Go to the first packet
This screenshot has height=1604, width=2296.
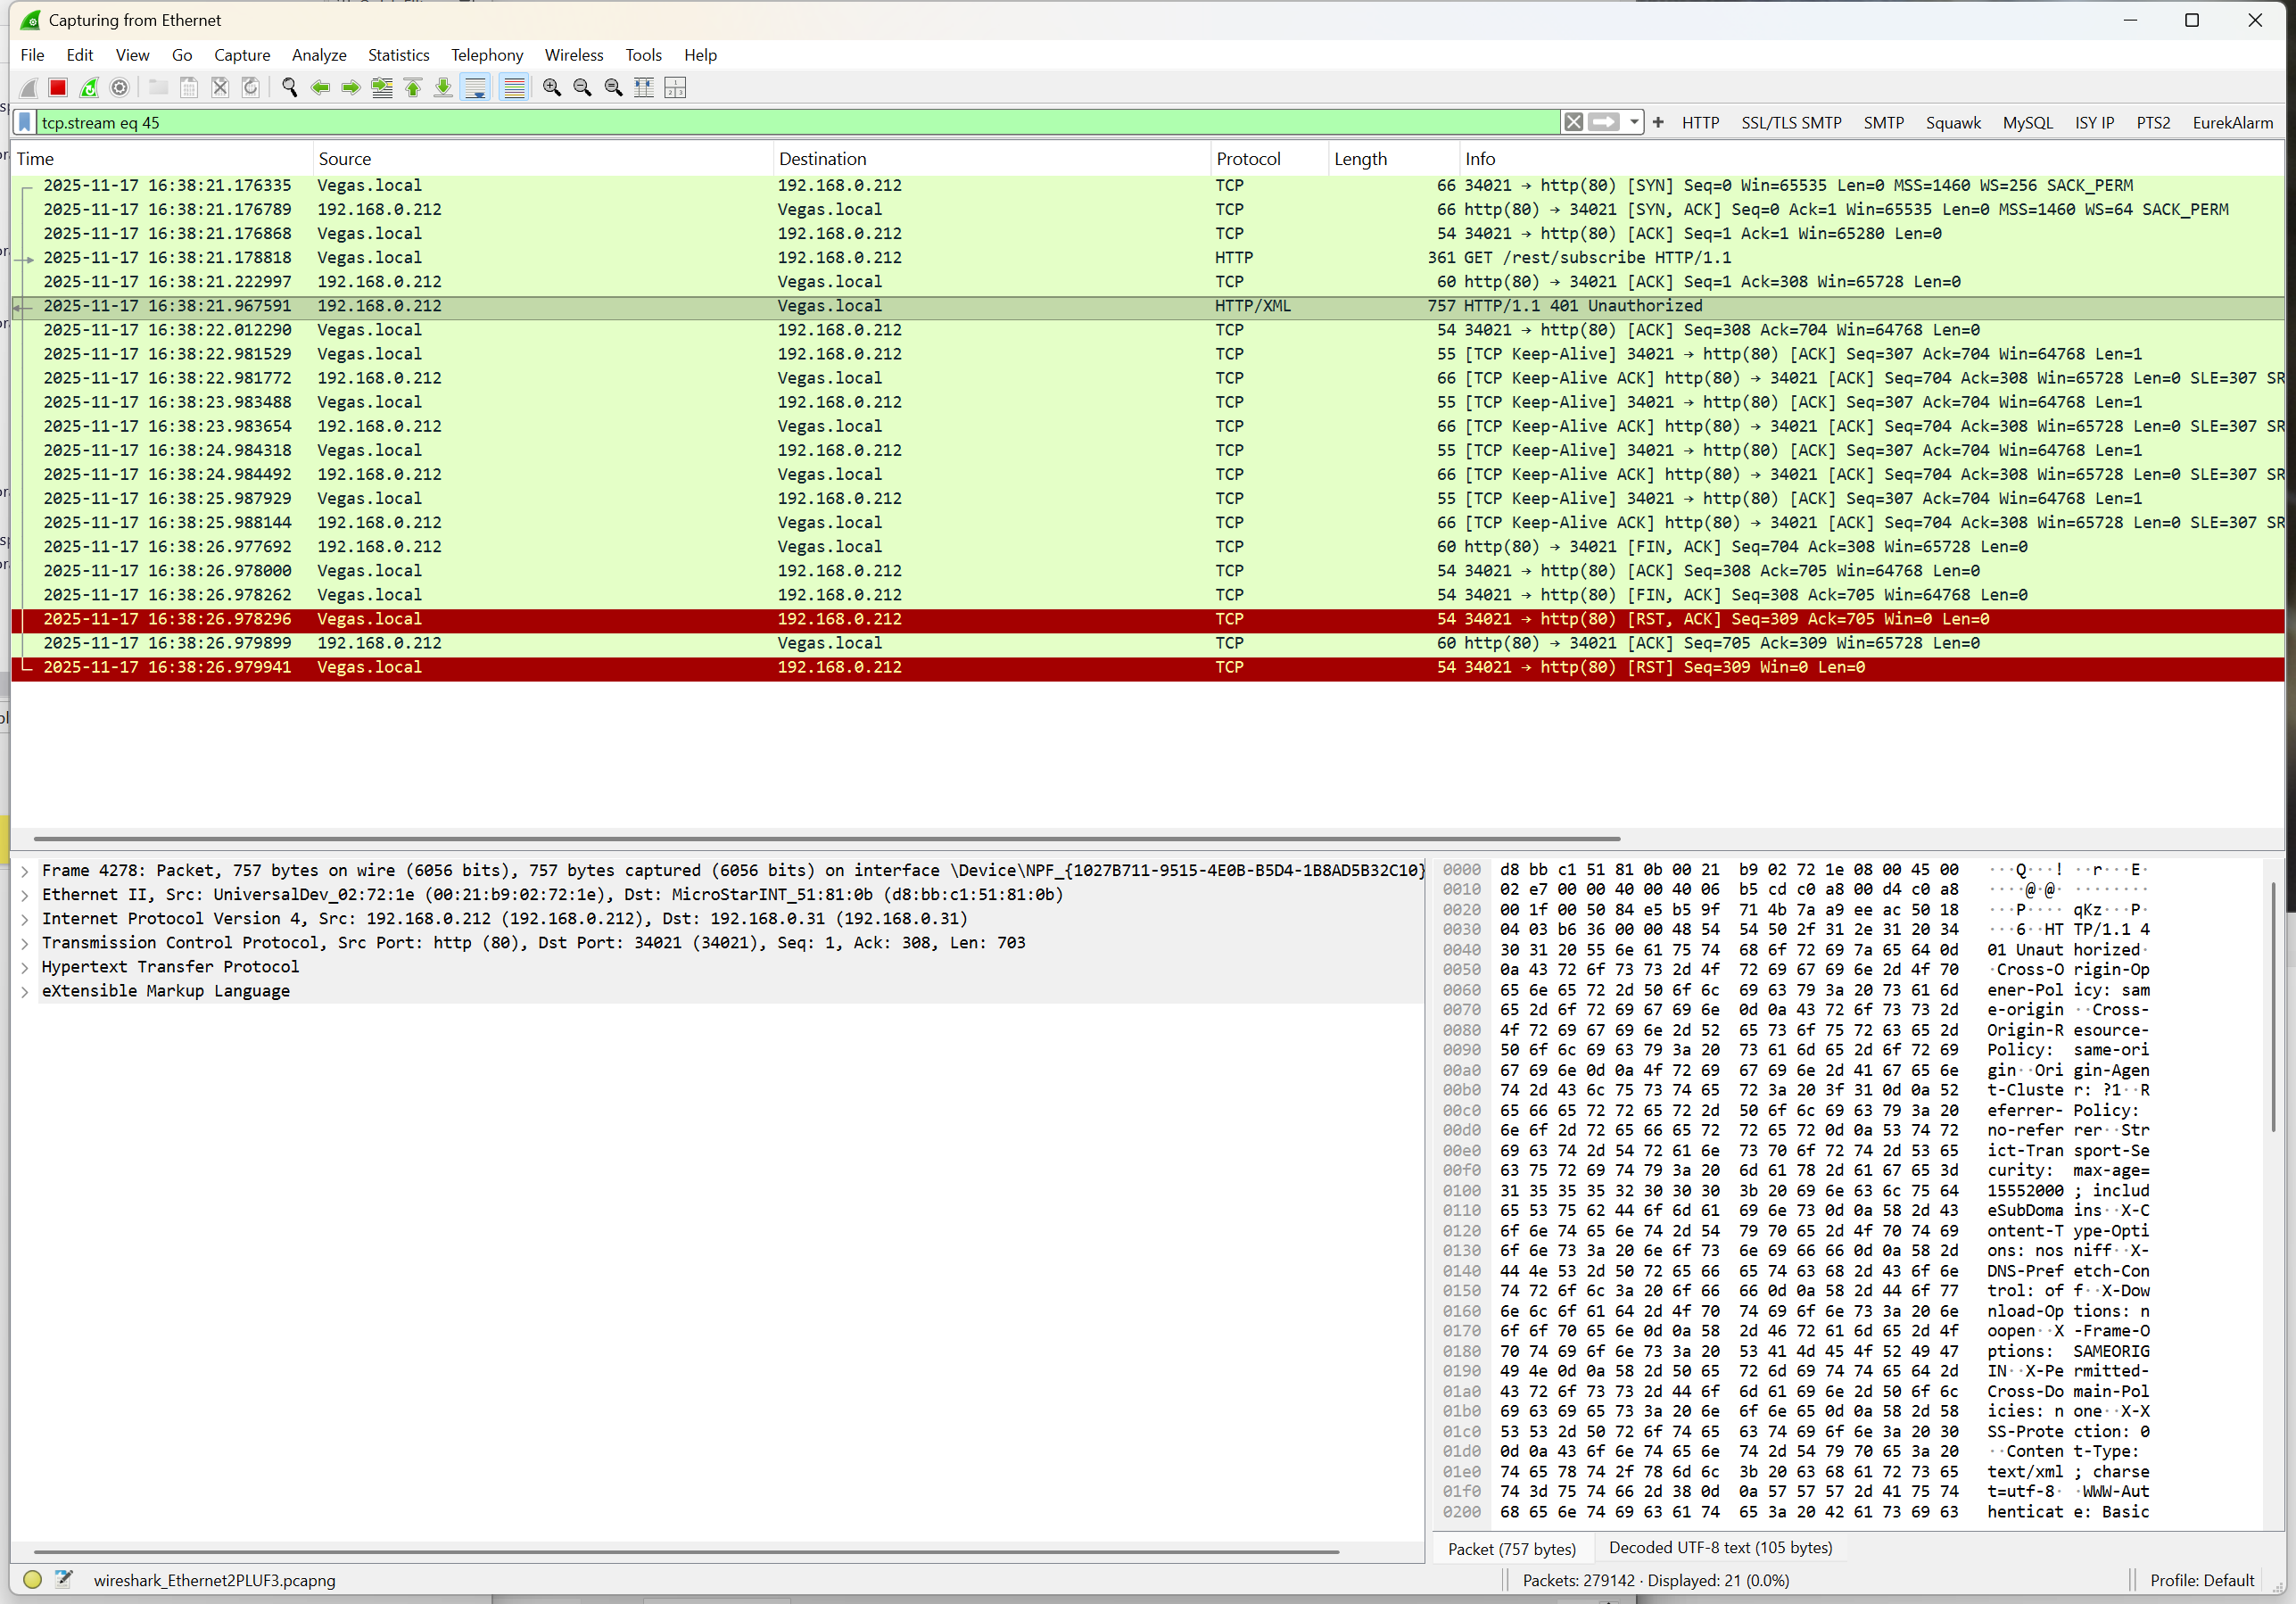tap(413, 88)
